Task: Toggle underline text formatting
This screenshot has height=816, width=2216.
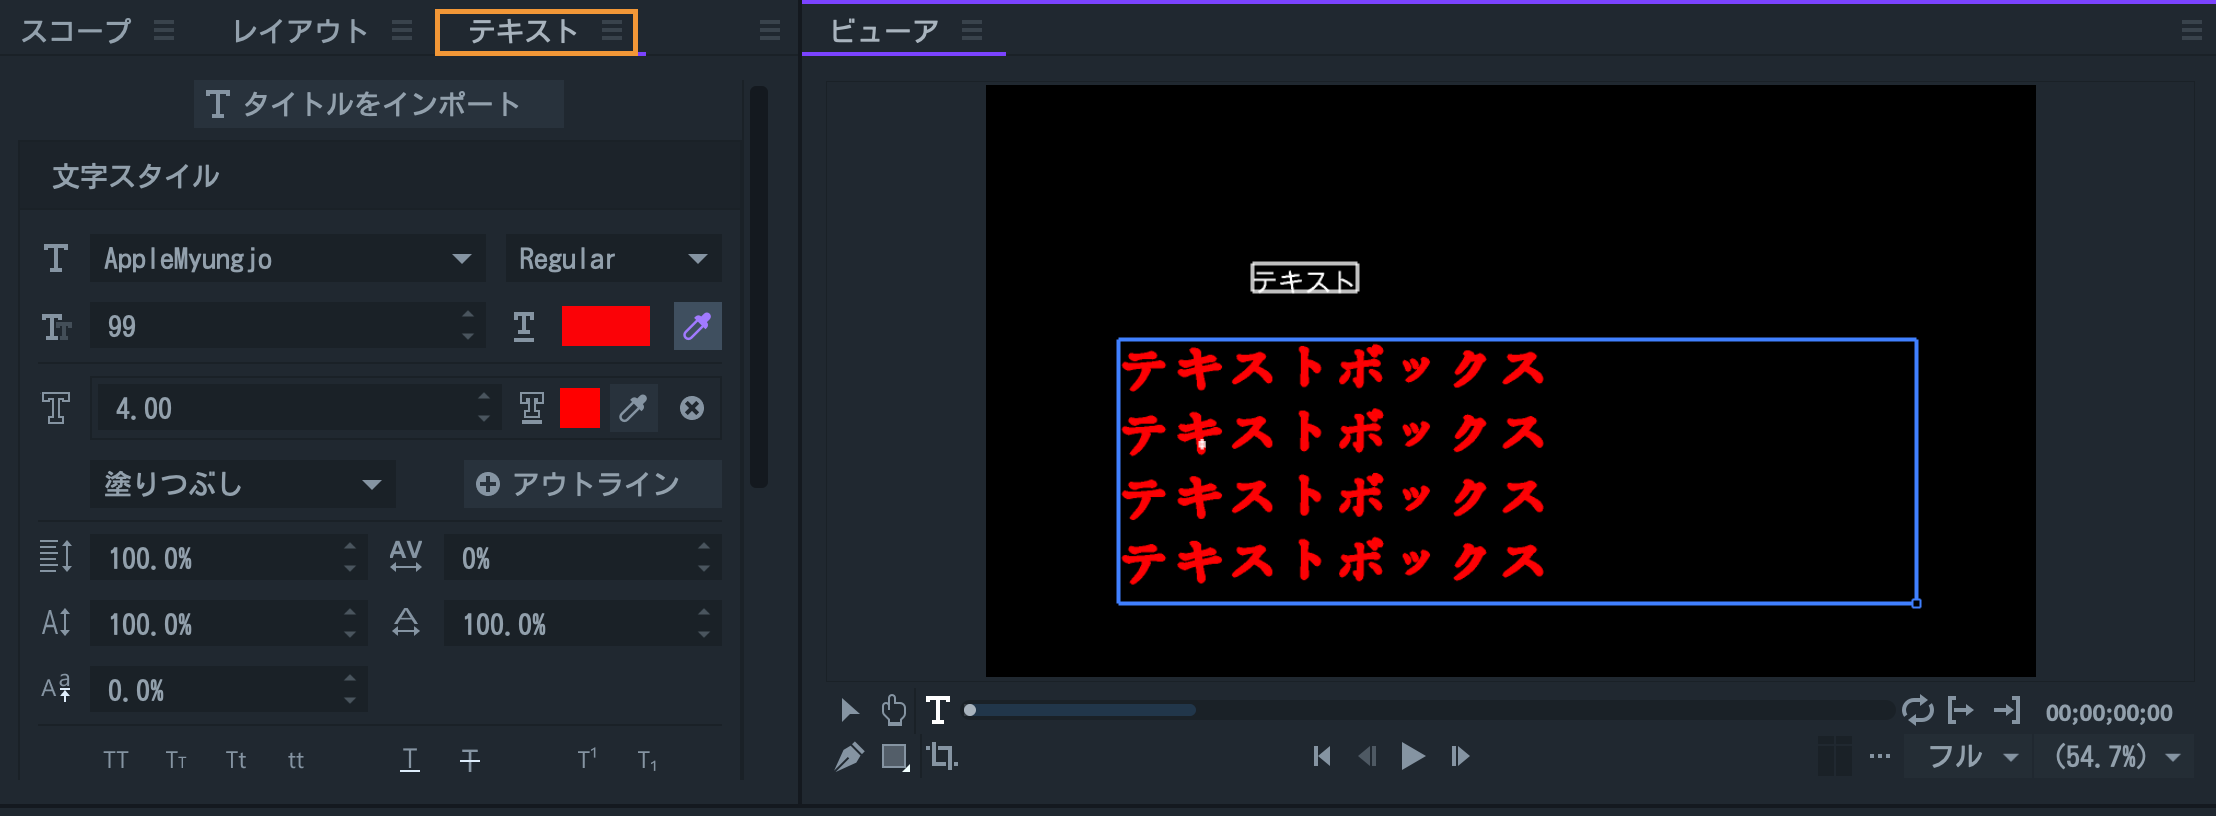Action: pyautogui.click(x=410, y=760)
